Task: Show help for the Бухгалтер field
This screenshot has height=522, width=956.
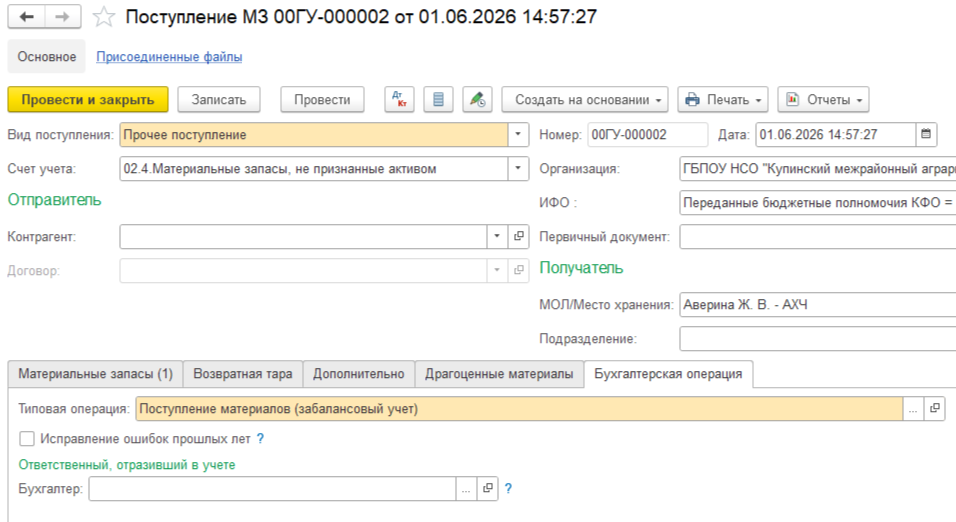Action: click(x=508, y=488)
